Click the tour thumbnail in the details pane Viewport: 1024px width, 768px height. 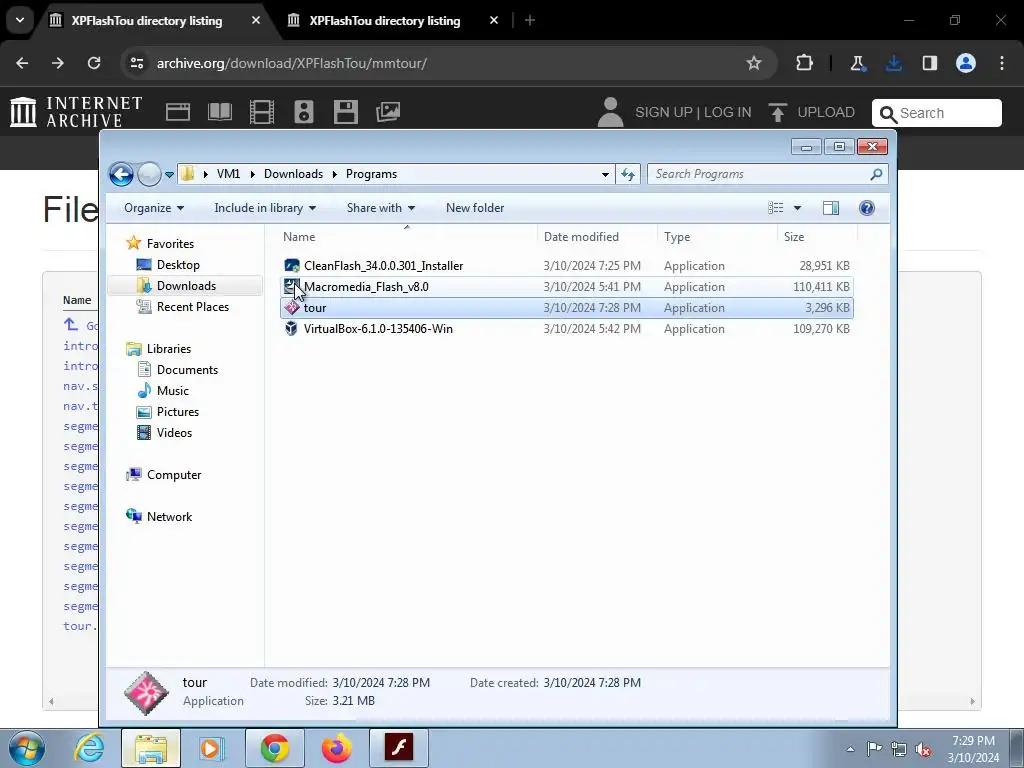146,692
